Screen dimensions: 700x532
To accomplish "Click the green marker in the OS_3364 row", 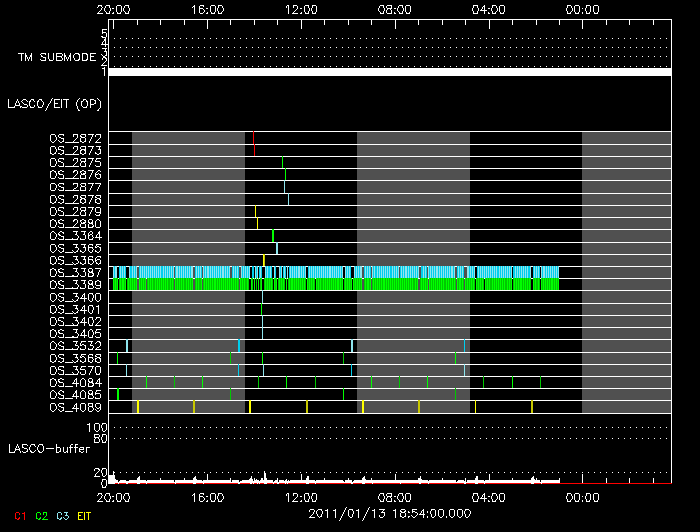I will [x=273, y=236].
